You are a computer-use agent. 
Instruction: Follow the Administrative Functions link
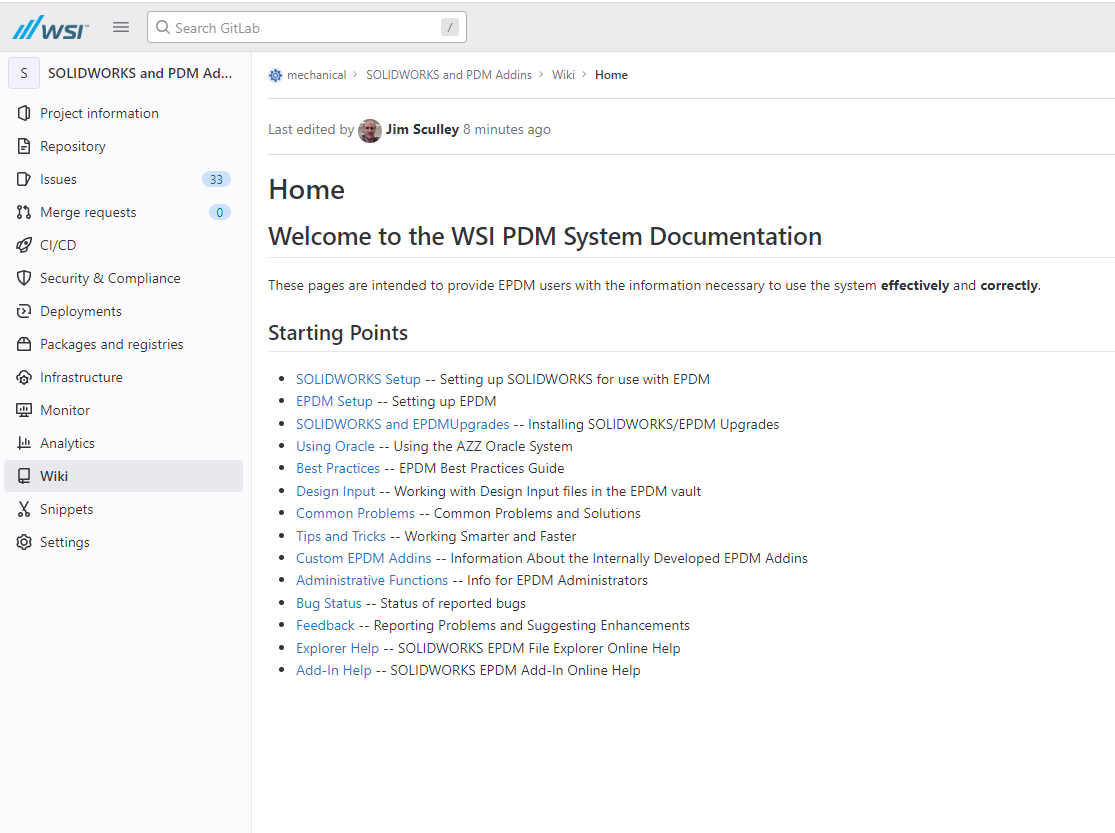(x=372, y=580)
